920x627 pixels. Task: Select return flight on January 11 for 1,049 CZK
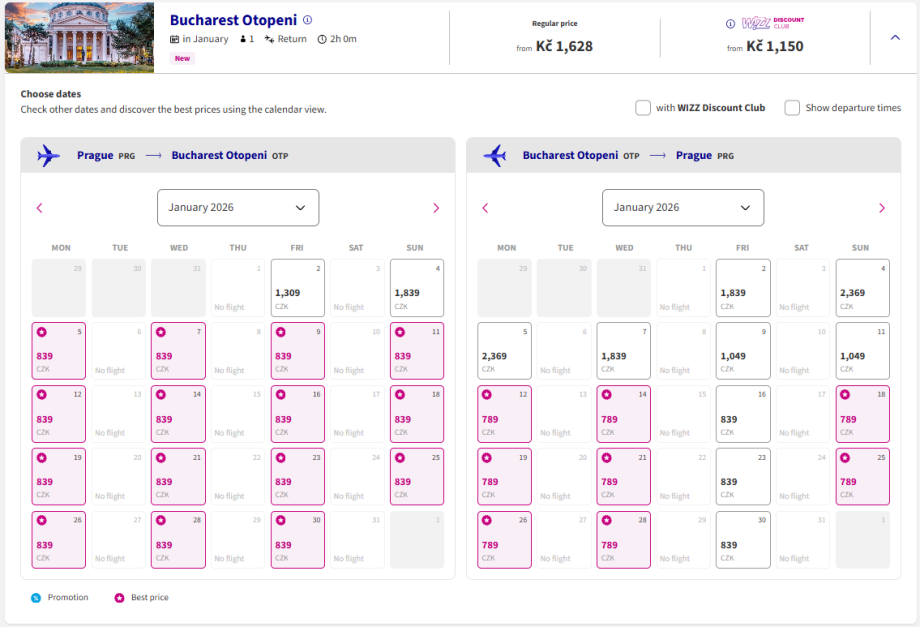click(862, 351)
